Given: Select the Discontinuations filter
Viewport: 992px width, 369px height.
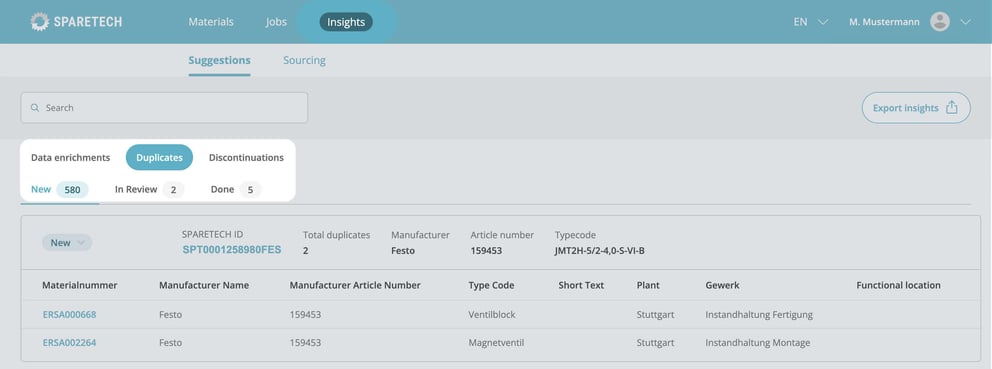Looking at the screenshot, I should point(246,158).
